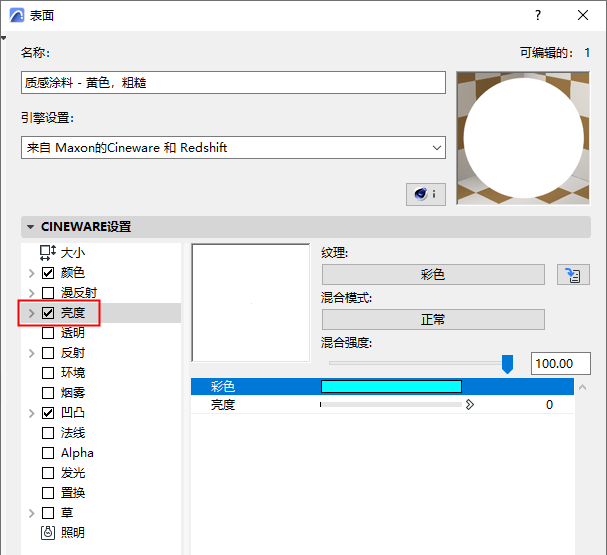Click the material preview sphere thumbnail

(x=523, y=138)
